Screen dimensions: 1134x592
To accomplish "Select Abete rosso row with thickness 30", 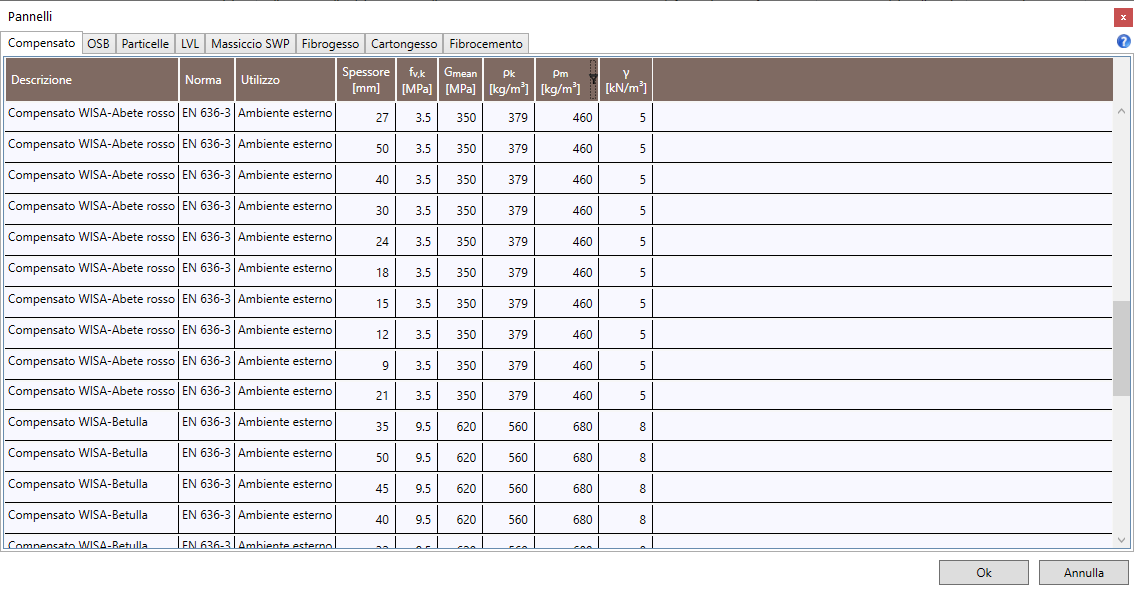I will tap(558, 210).
